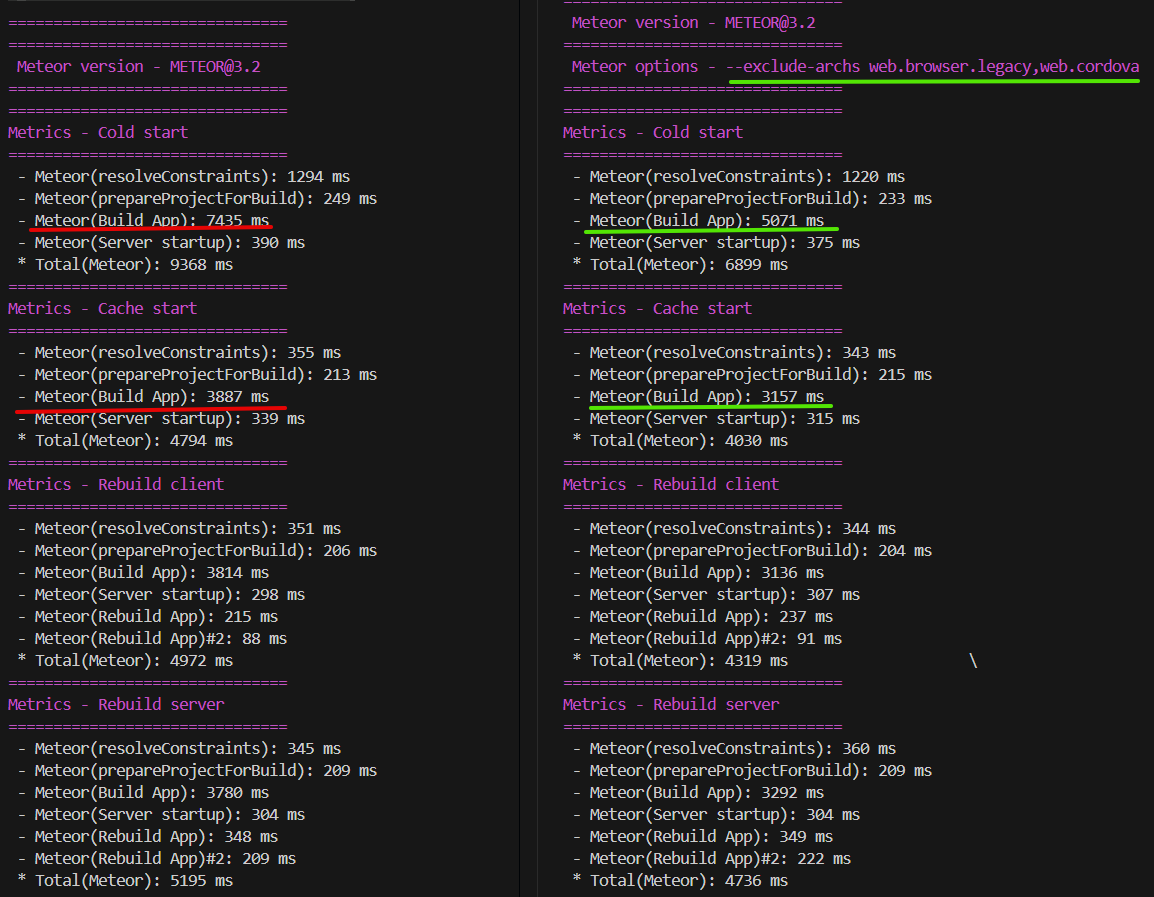Screen dimensions: 1154x897
Task: Select the Total(Meteor) 9368 ms line
Action: pos(125,265)
